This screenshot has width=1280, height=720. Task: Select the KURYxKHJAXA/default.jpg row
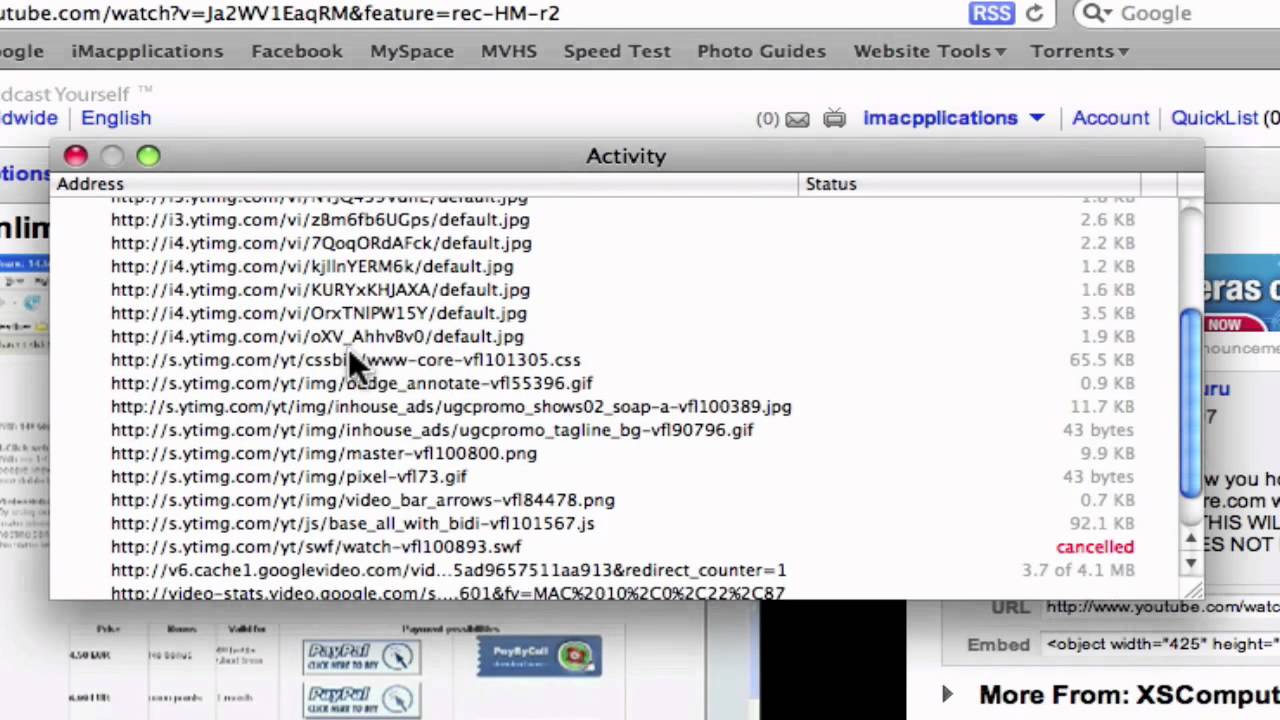615,290
